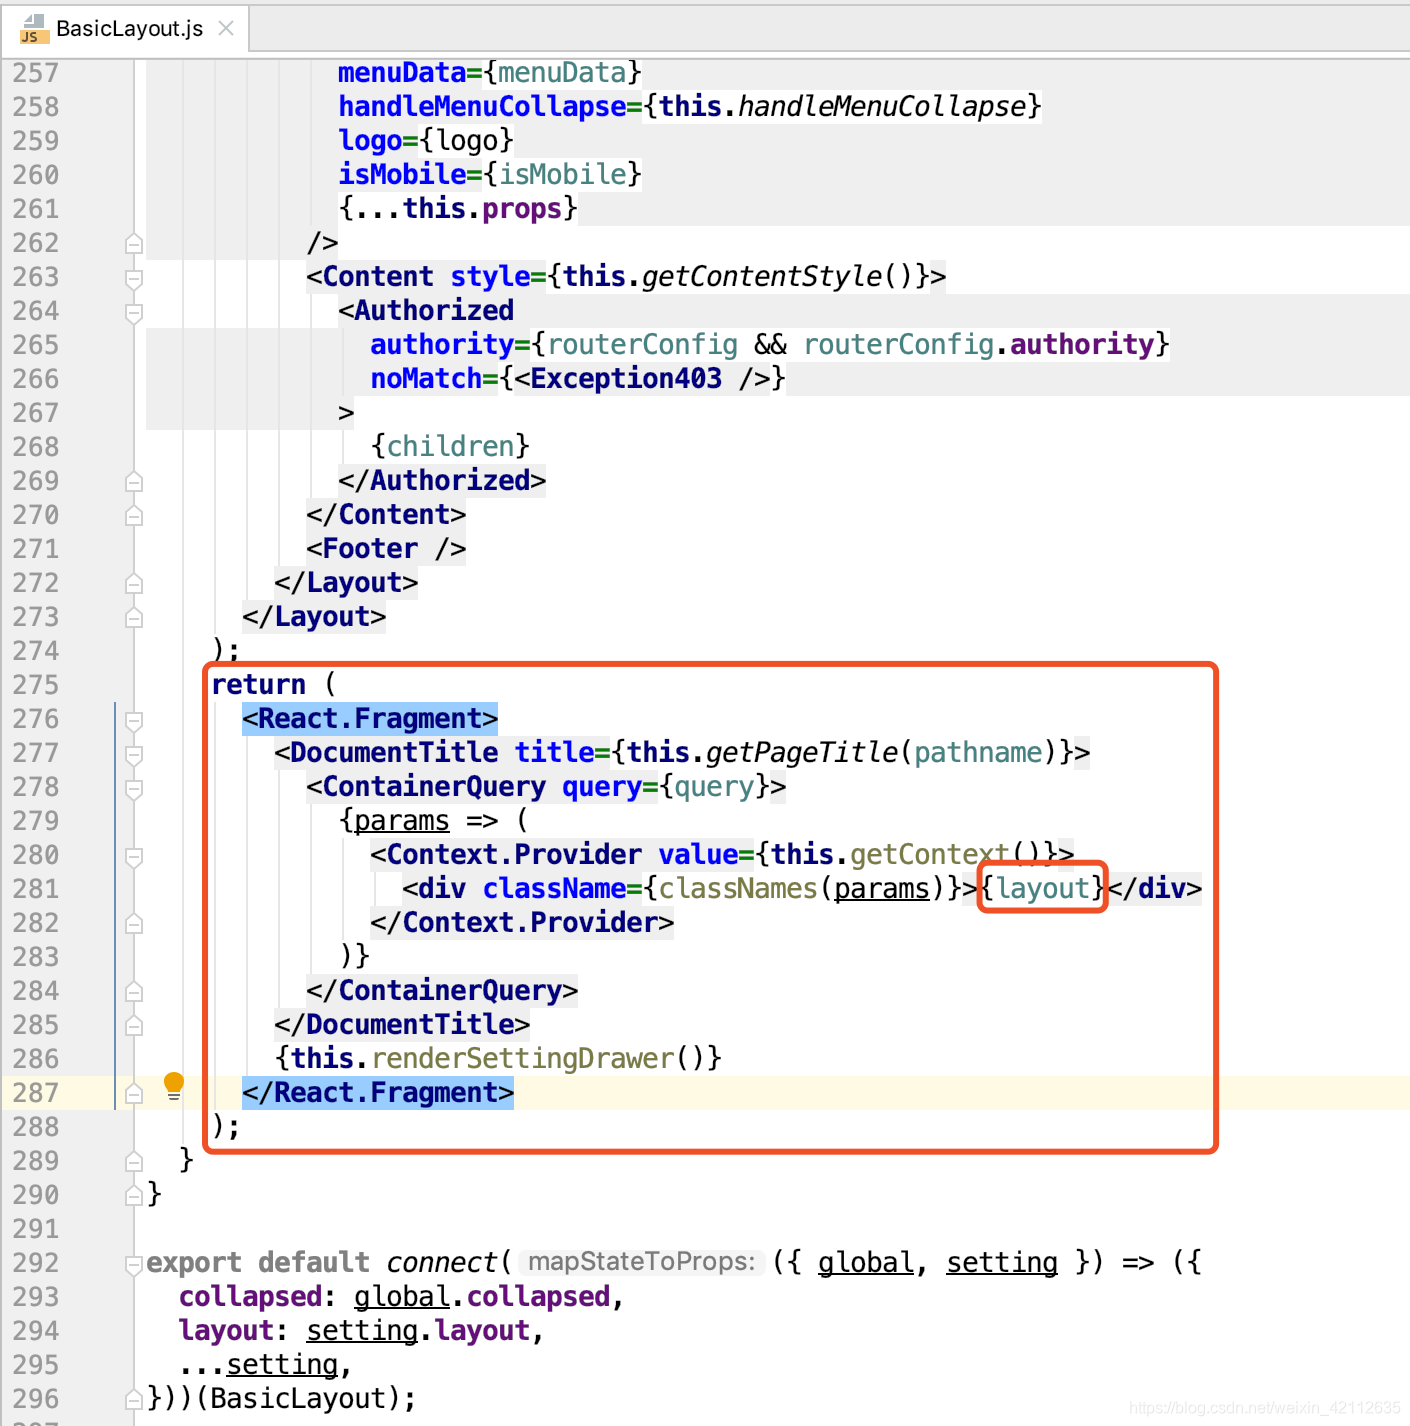Toggle fold marker at line 272
The height and width of the screenshot is (1426, 1410).
pyautogui.click(x=134, y=583)
